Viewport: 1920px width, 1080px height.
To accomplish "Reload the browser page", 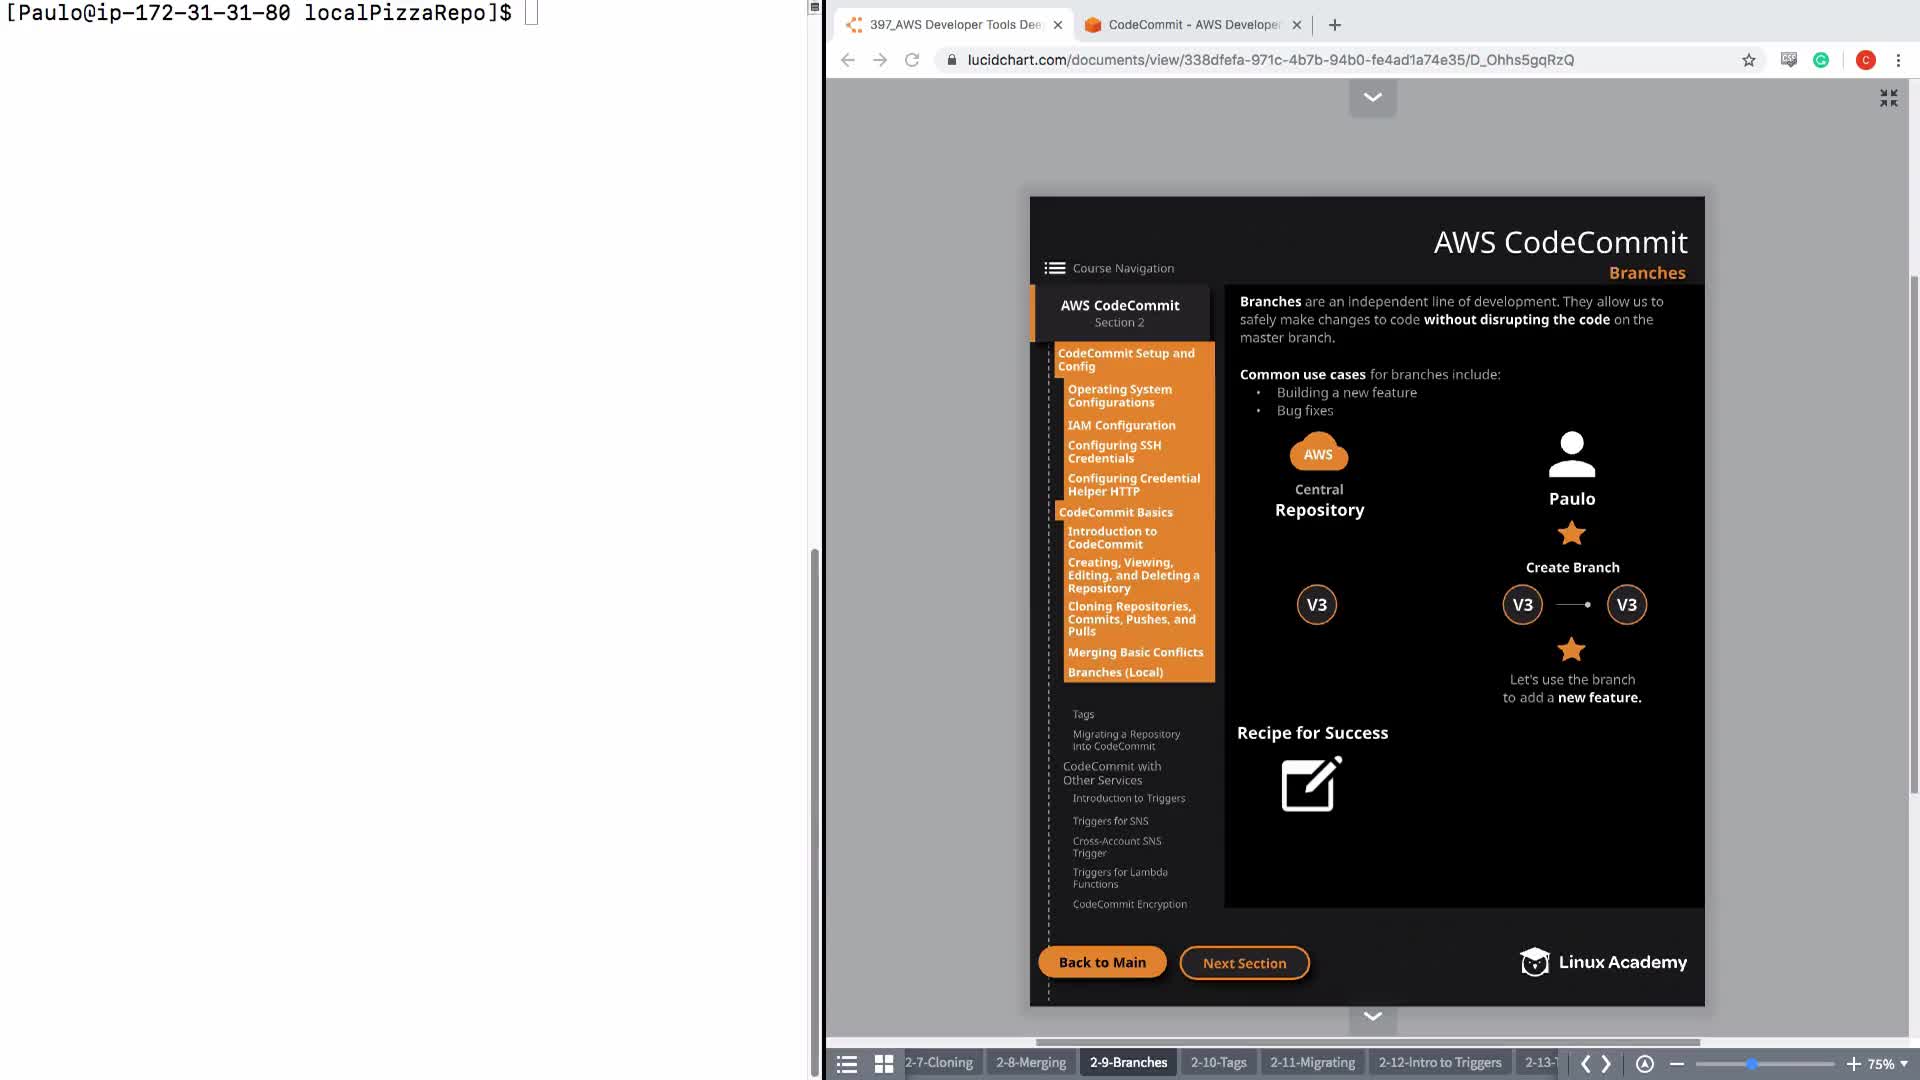I will (911, 60).
